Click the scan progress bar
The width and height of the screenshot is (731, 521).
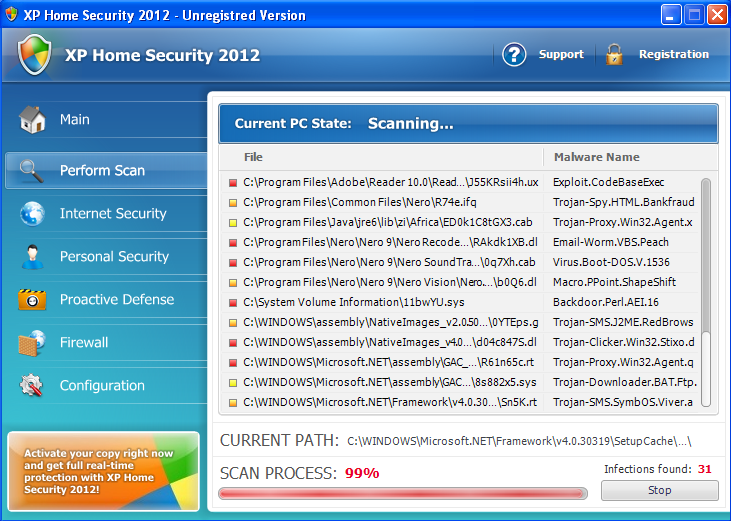(x=402, y=493)
